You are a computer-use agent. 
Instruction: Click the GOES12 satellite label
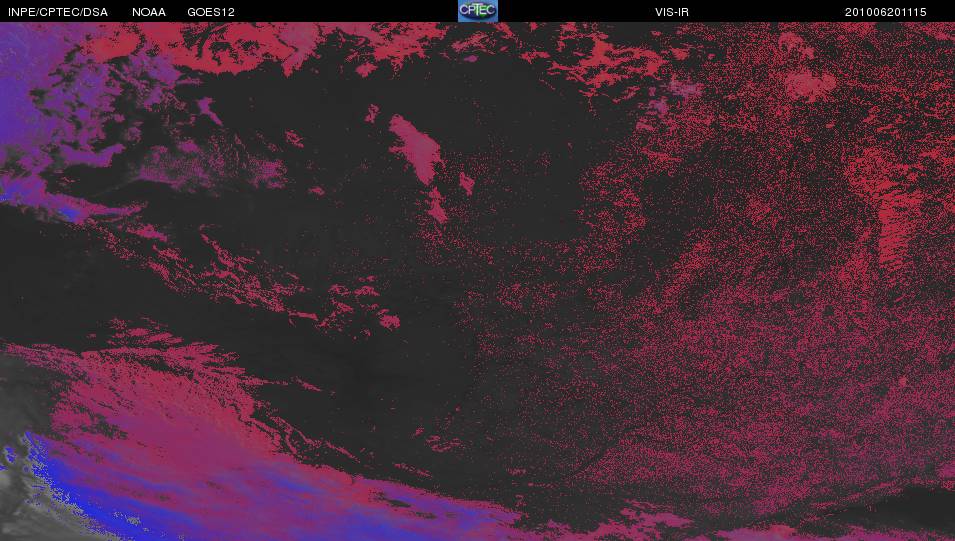tap(211, 12)
